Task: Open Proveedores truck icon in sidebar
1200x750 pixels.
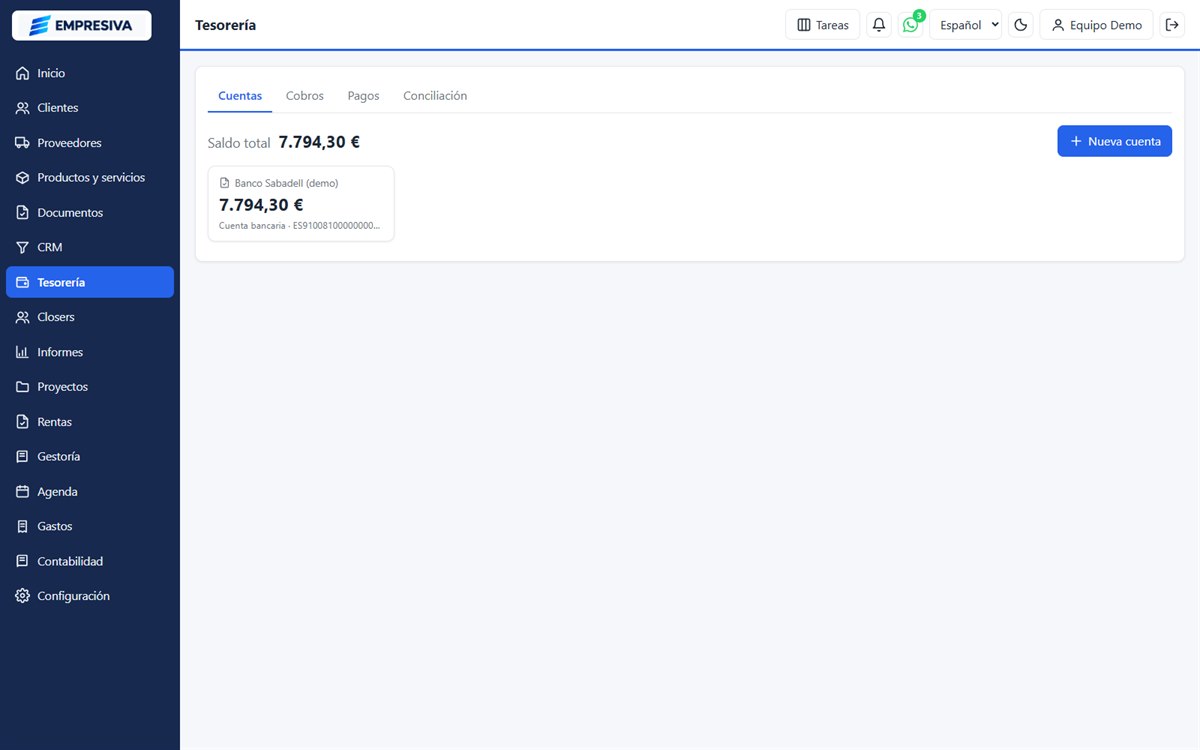Action: (23, 143)
